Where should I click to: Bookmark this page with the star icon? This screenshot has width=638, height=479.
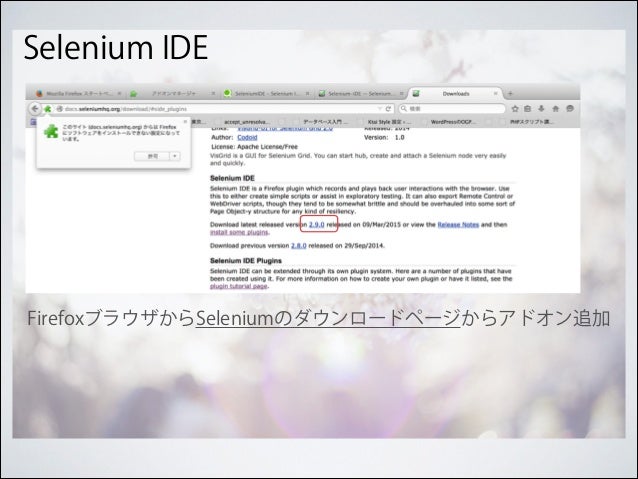pos(515,109)
